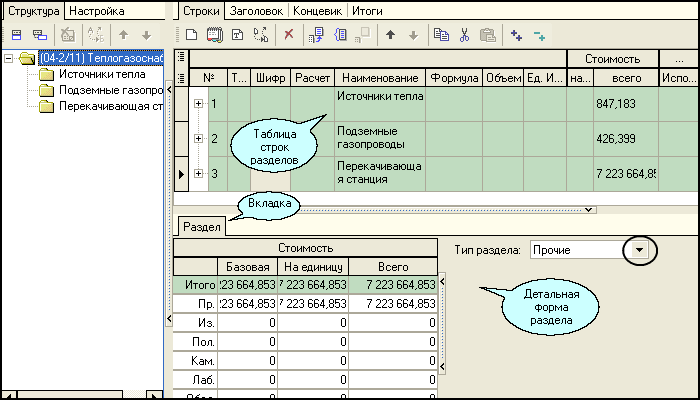Screen dimensions: 700x400
Task: Click the splitter arrow right of the Кам. row
Action: coord(442,367)
